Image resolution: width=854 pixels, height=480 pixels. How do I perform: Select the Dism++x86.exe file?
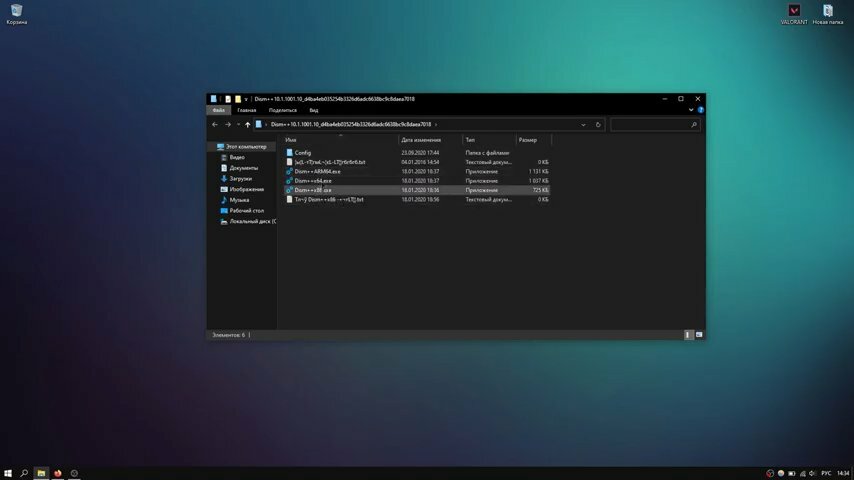coord(313,190)
